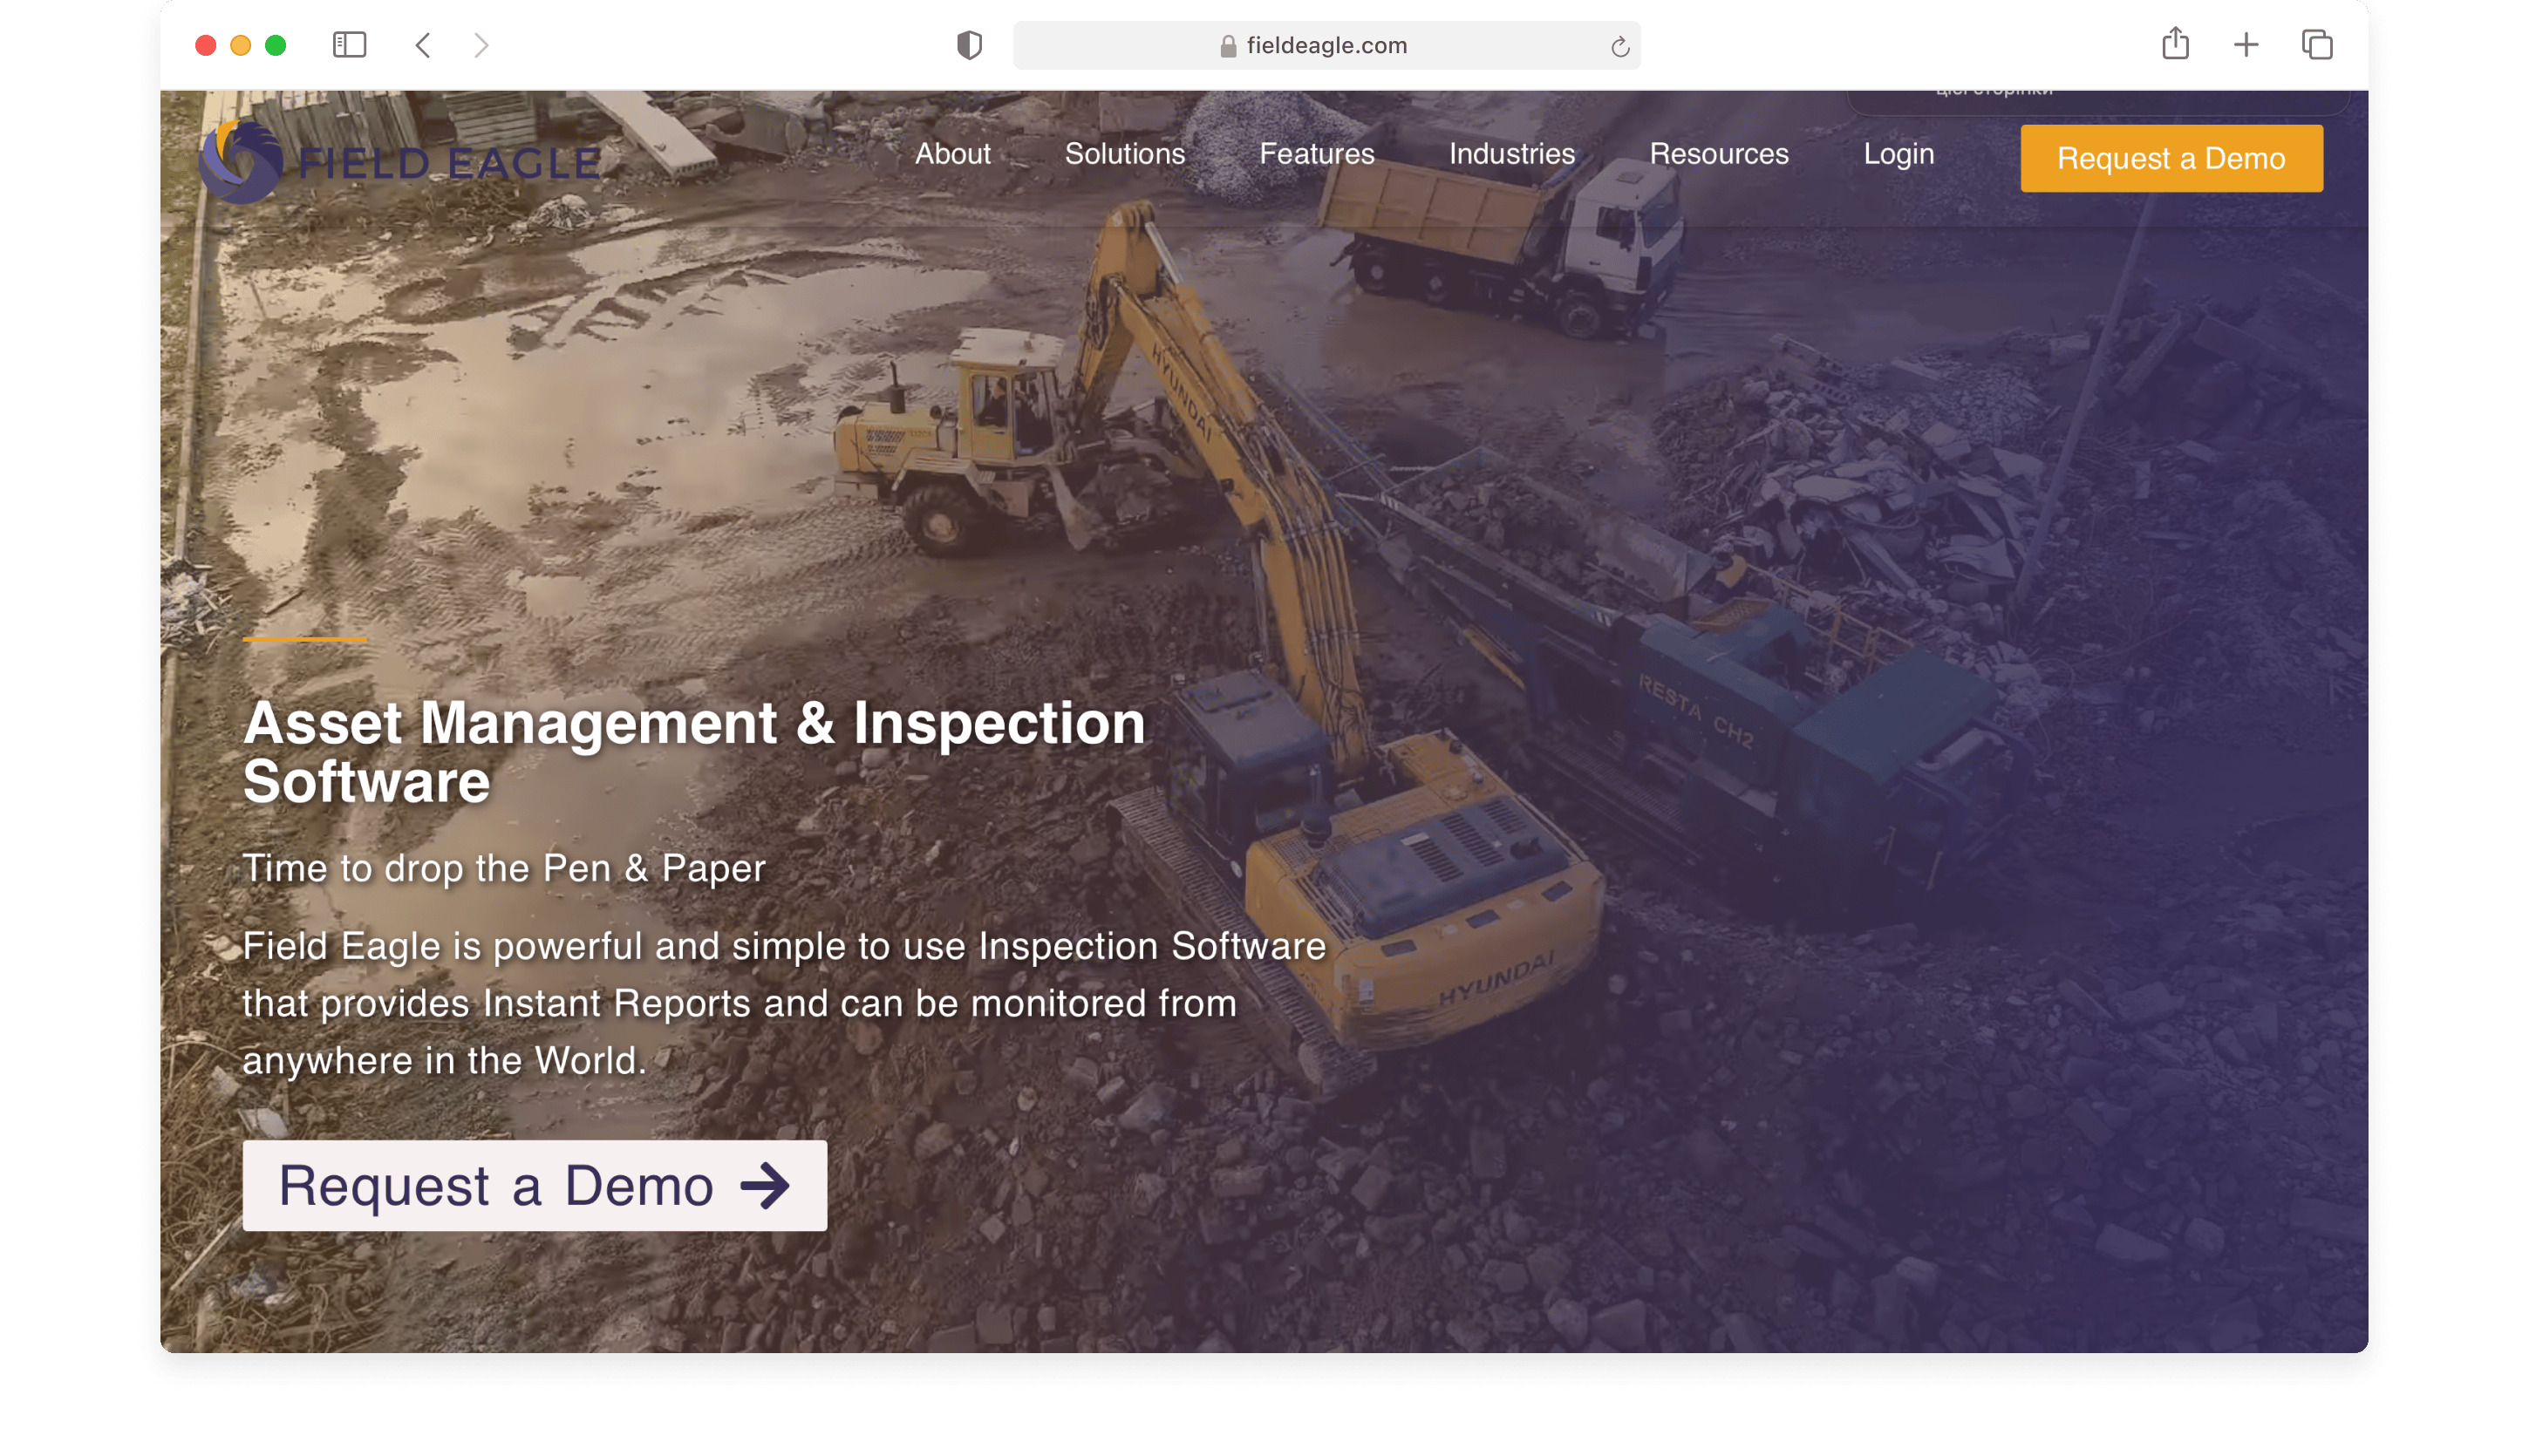Open a new tab with plus icon
Image resolution: width=2529 pixels, height=1456 pixels.
[x=2246, y=45]
